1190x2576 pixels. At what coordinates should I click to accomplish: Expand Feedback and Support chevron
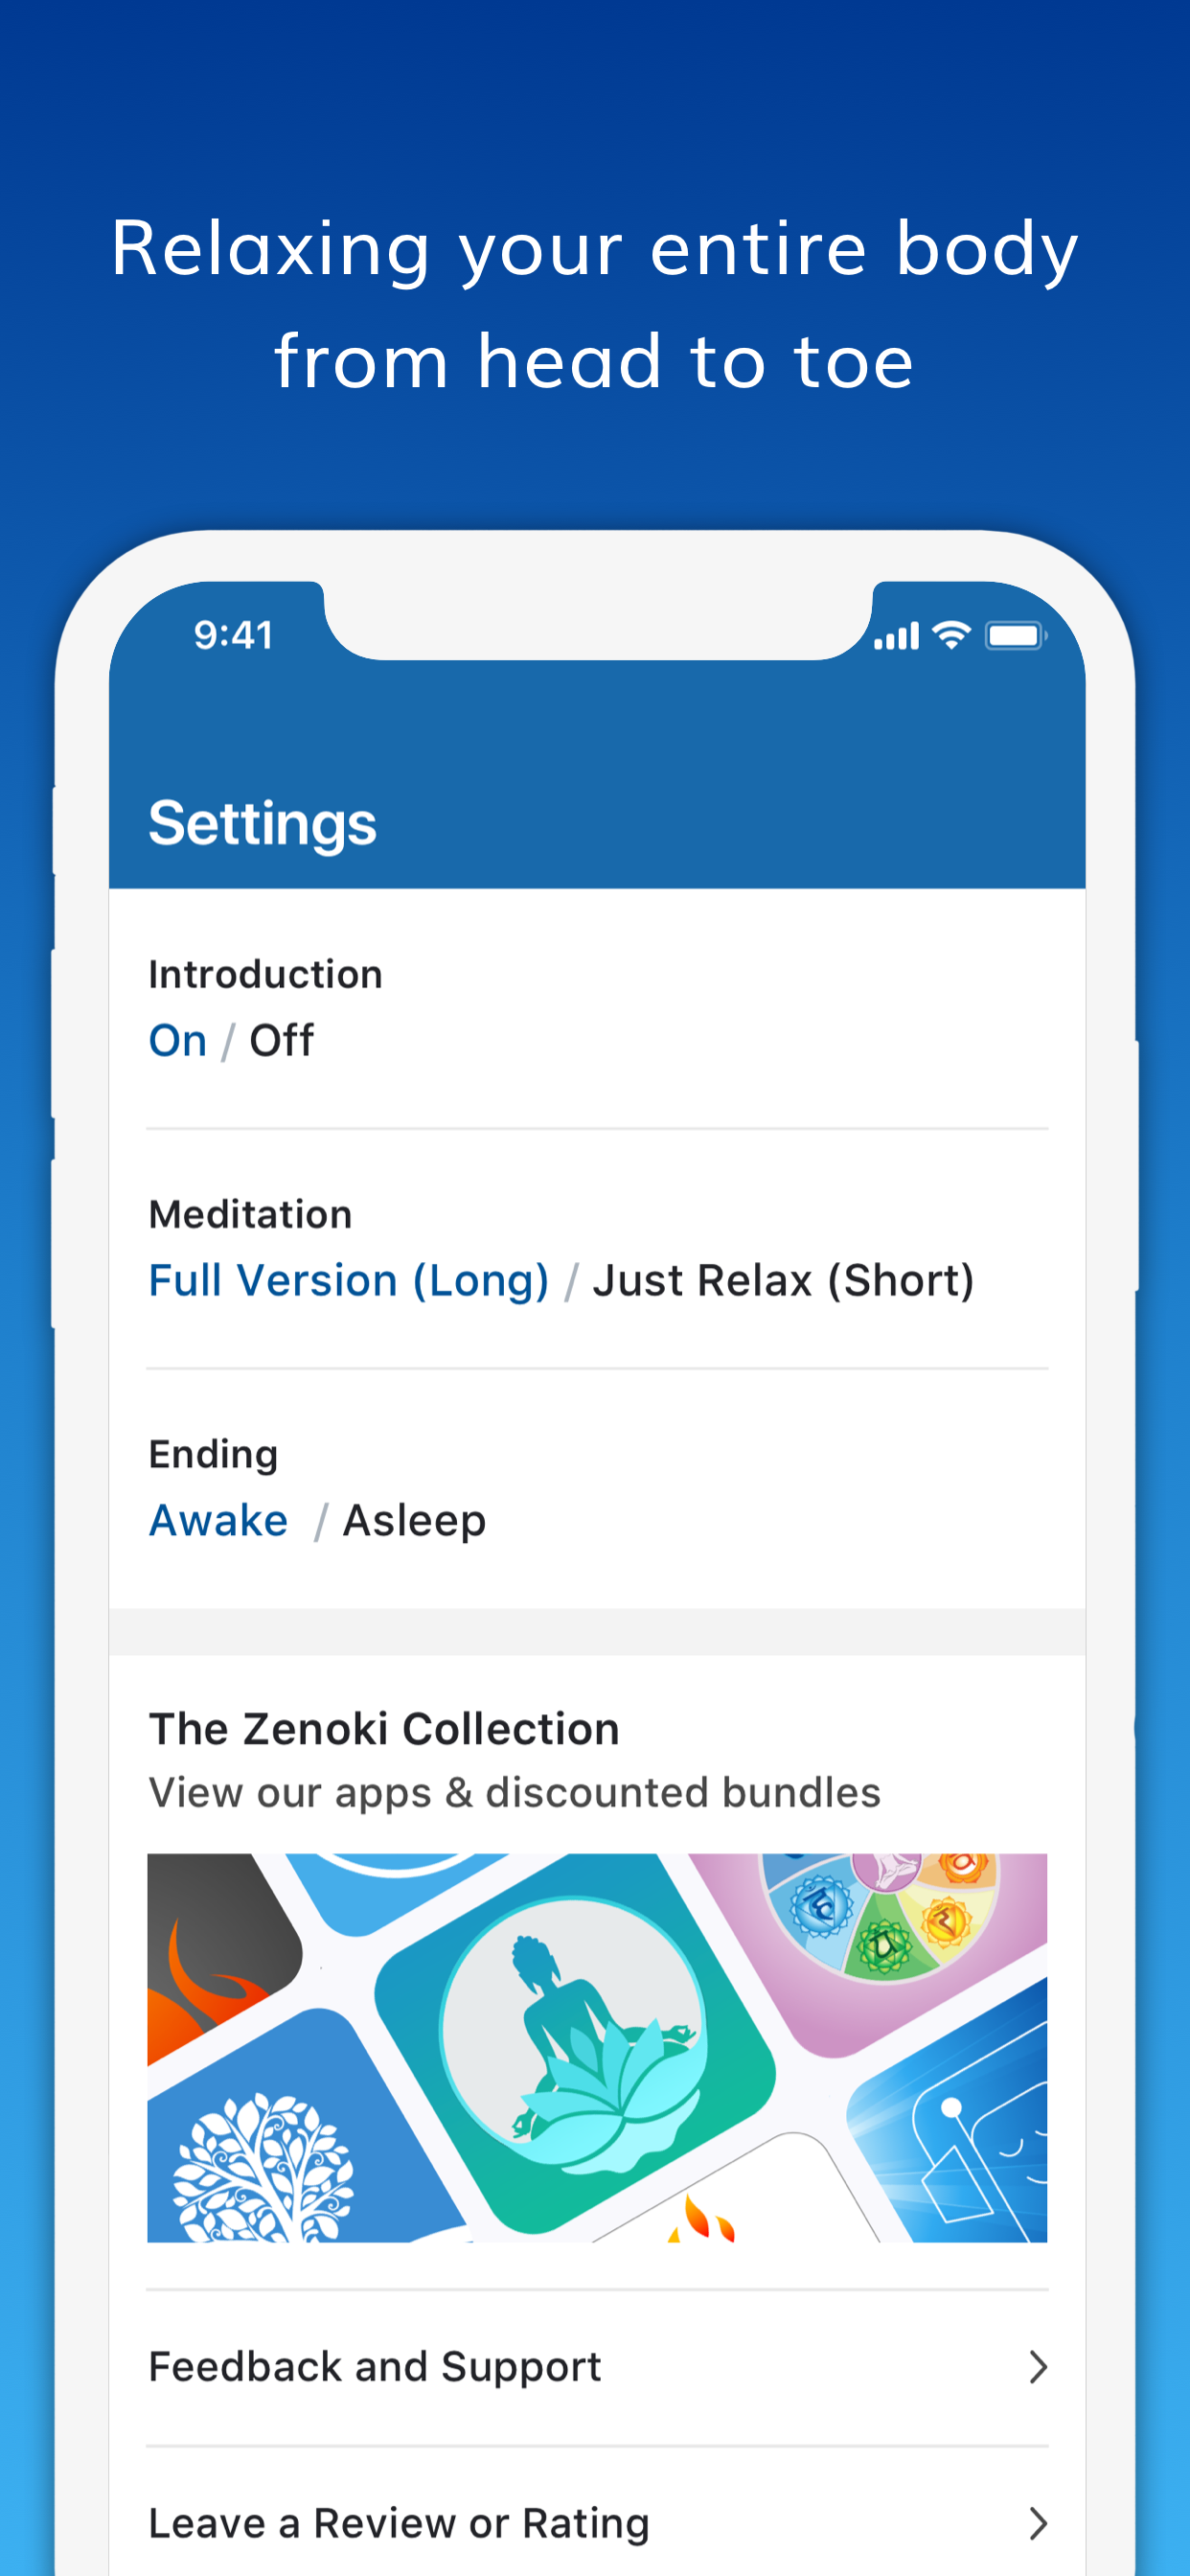[x=1038, y=2367]
